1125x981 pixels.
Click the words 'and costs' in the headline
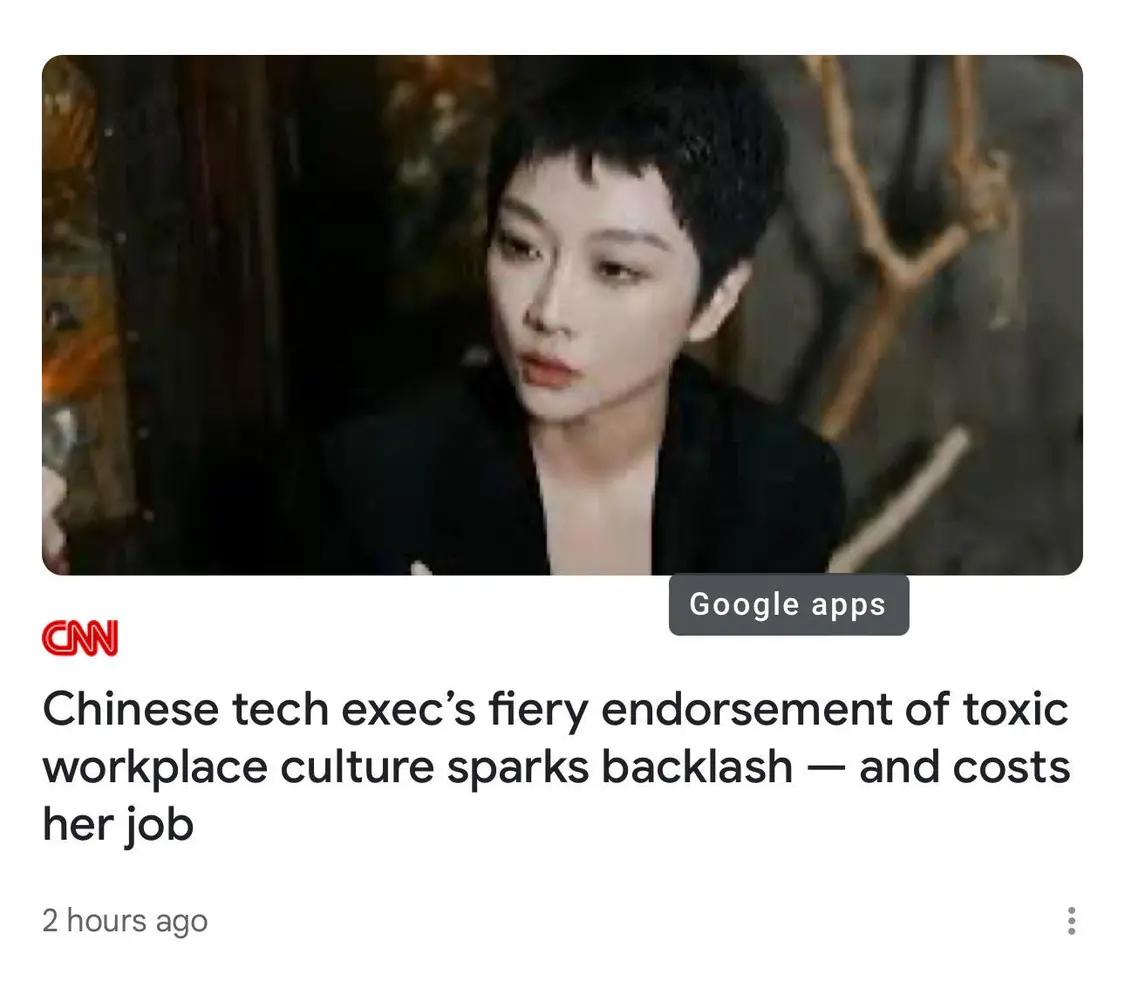click(964, 767)
